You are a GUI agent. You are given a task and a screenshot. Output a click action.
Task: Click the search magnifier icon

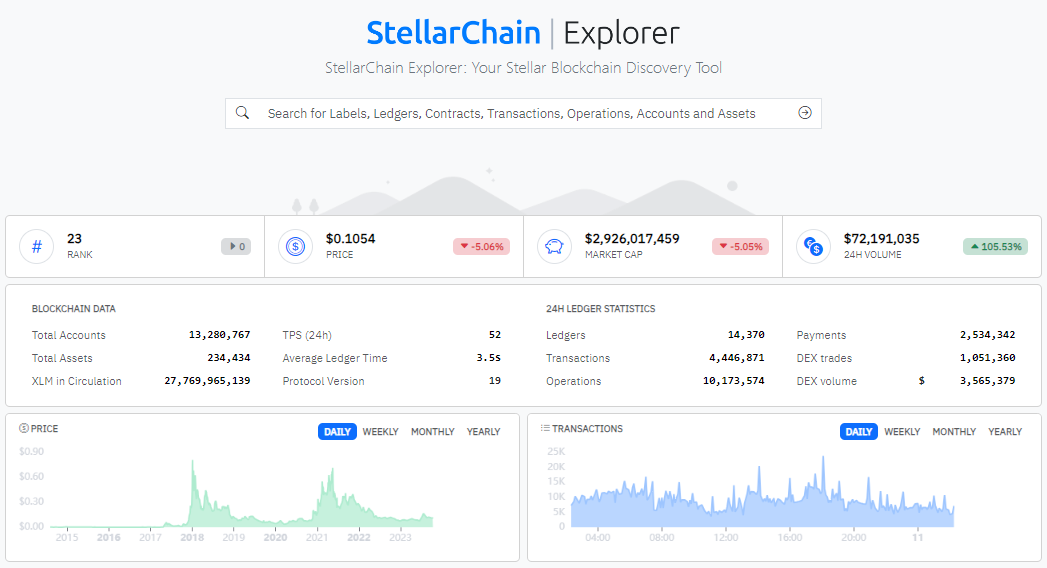pyautogui.click(x=242, y=113)
